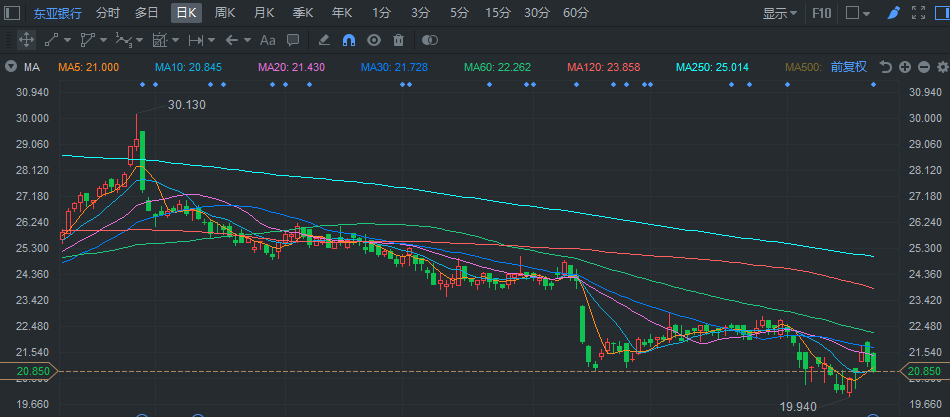Open the window layout square dropdown

pos(858,13)
